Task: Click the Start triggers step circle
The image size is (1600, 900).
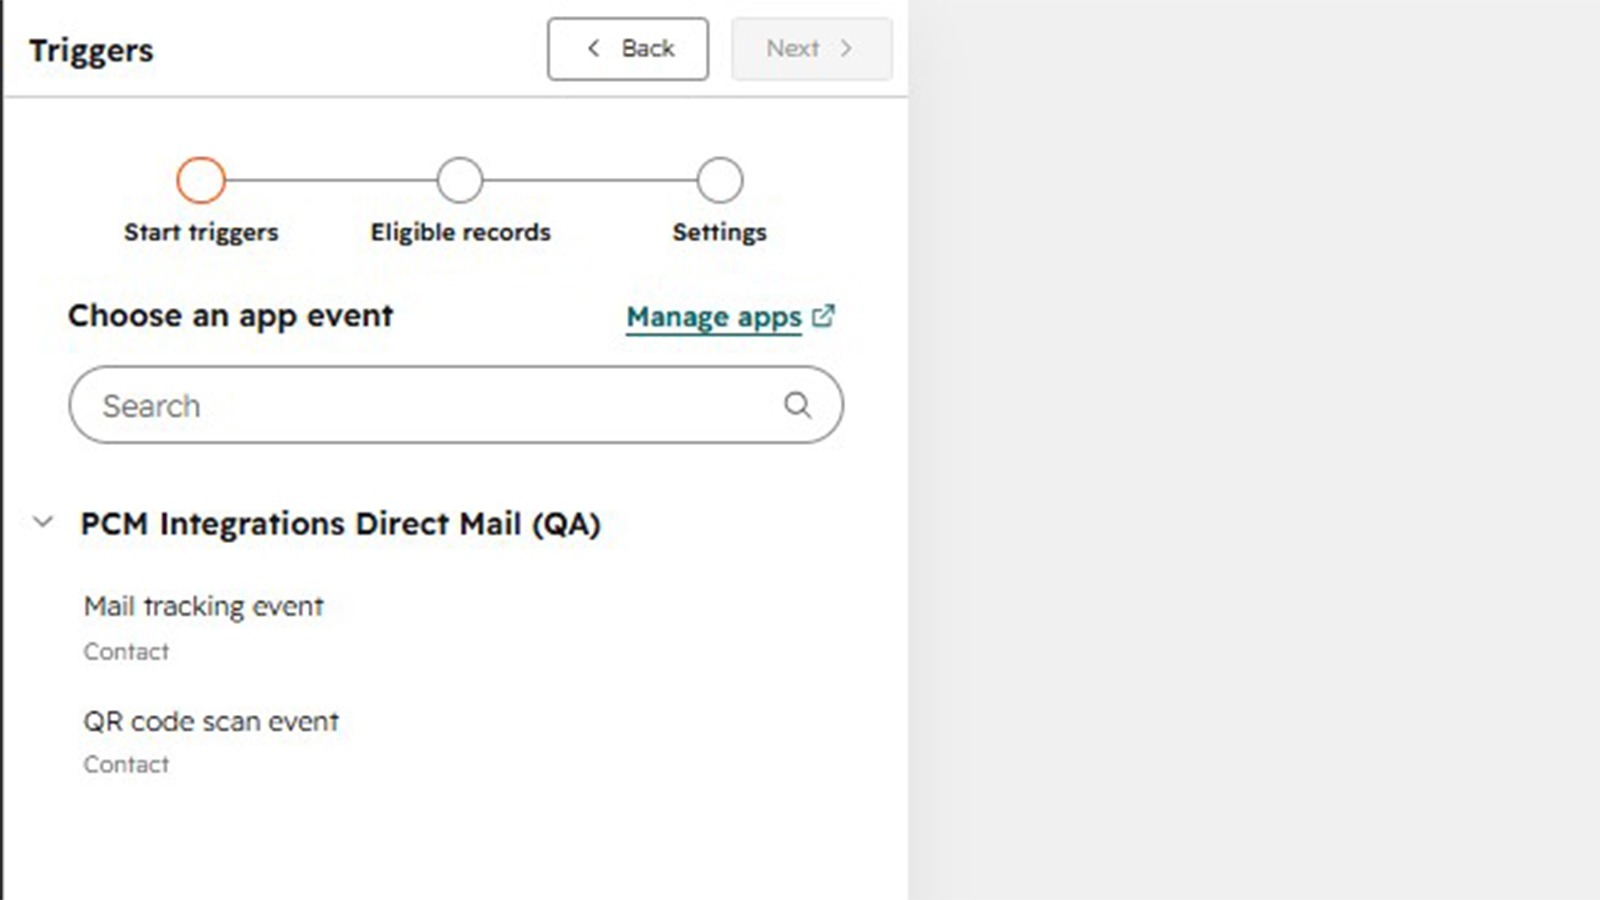Action: coord(201,181)
